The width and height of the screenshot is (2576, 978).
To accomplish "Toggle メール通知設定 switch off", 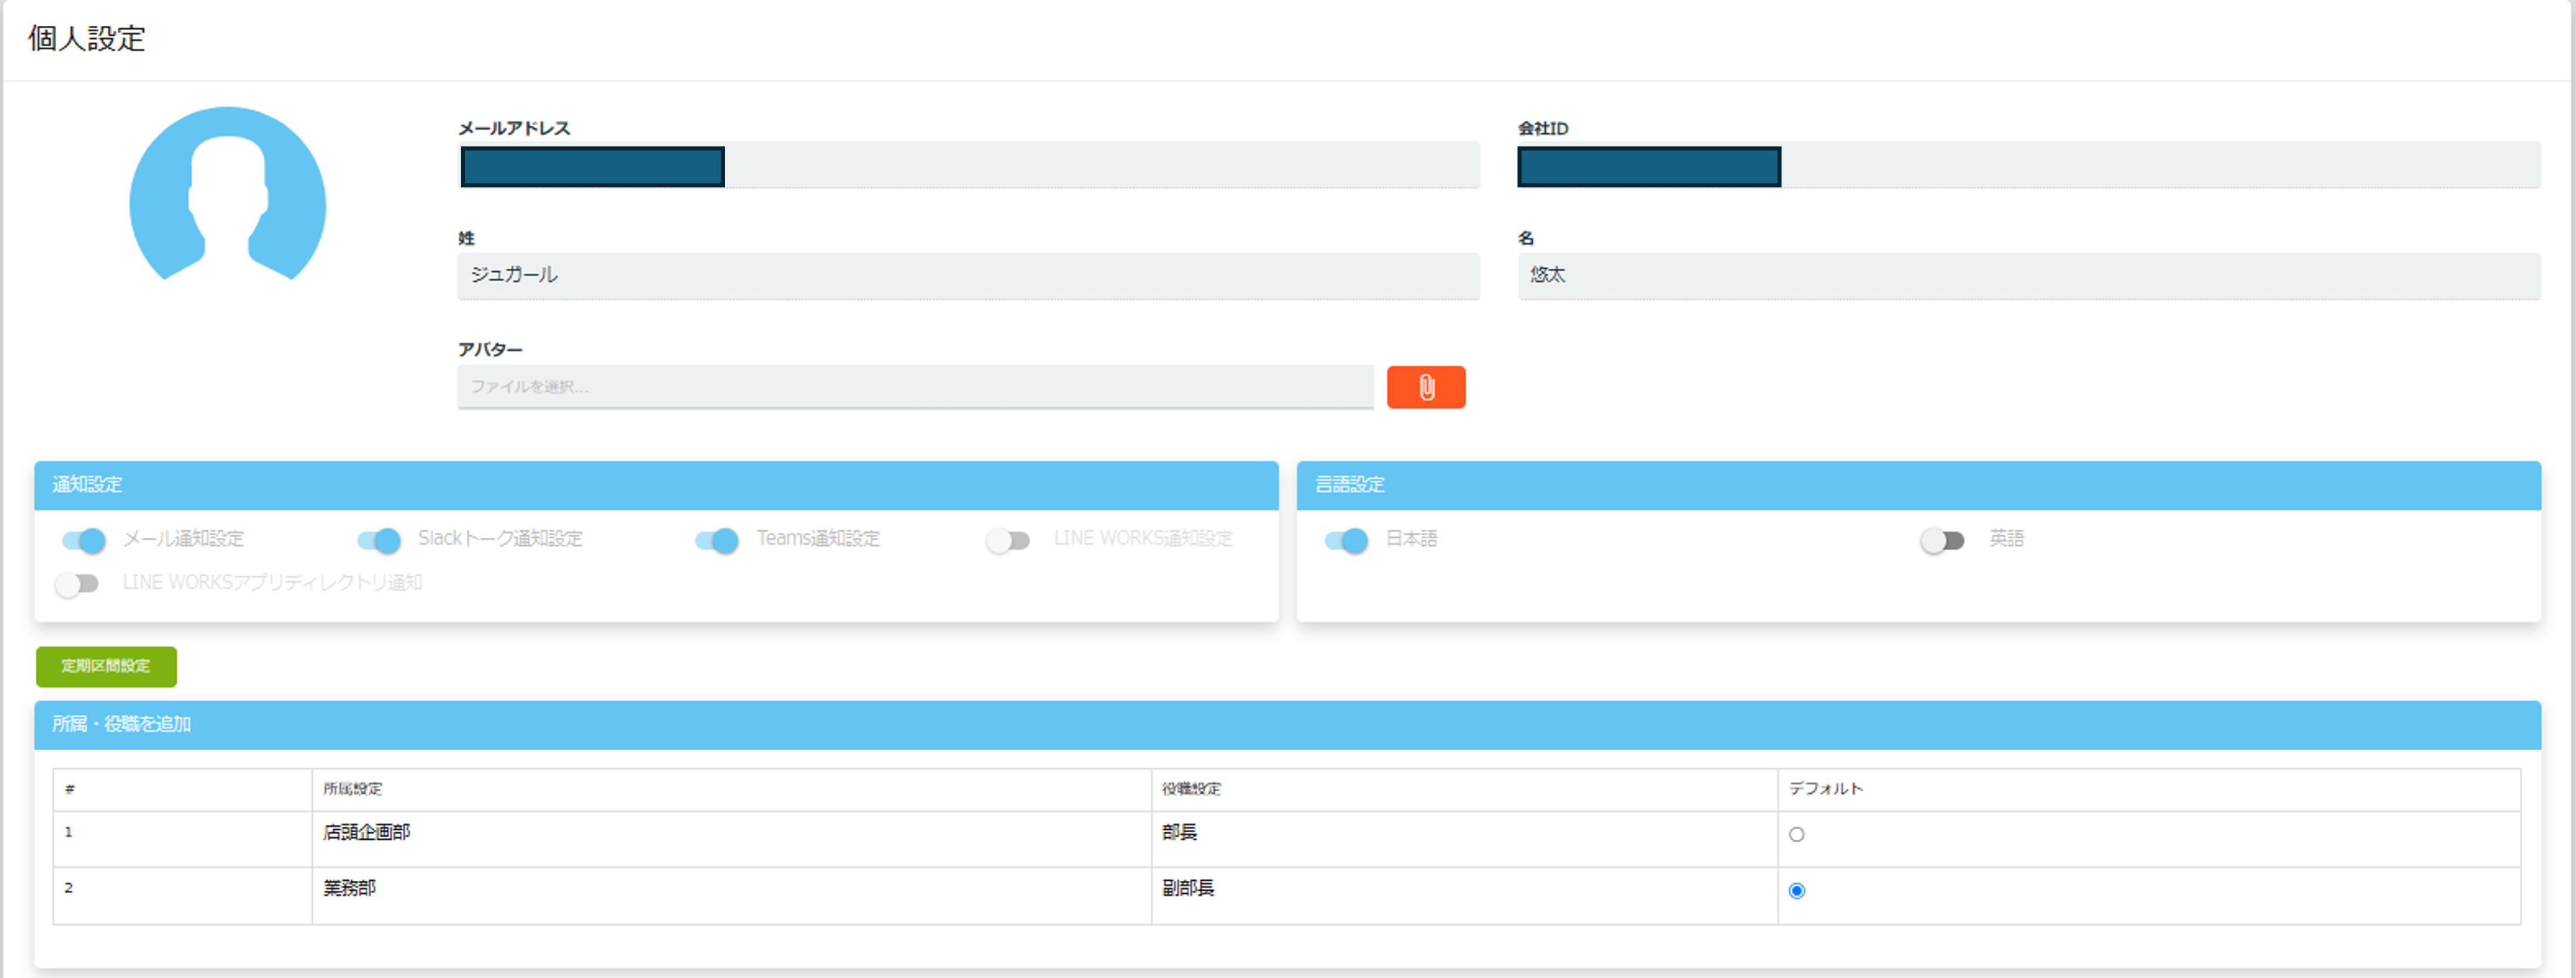I will tap(84, 540).
